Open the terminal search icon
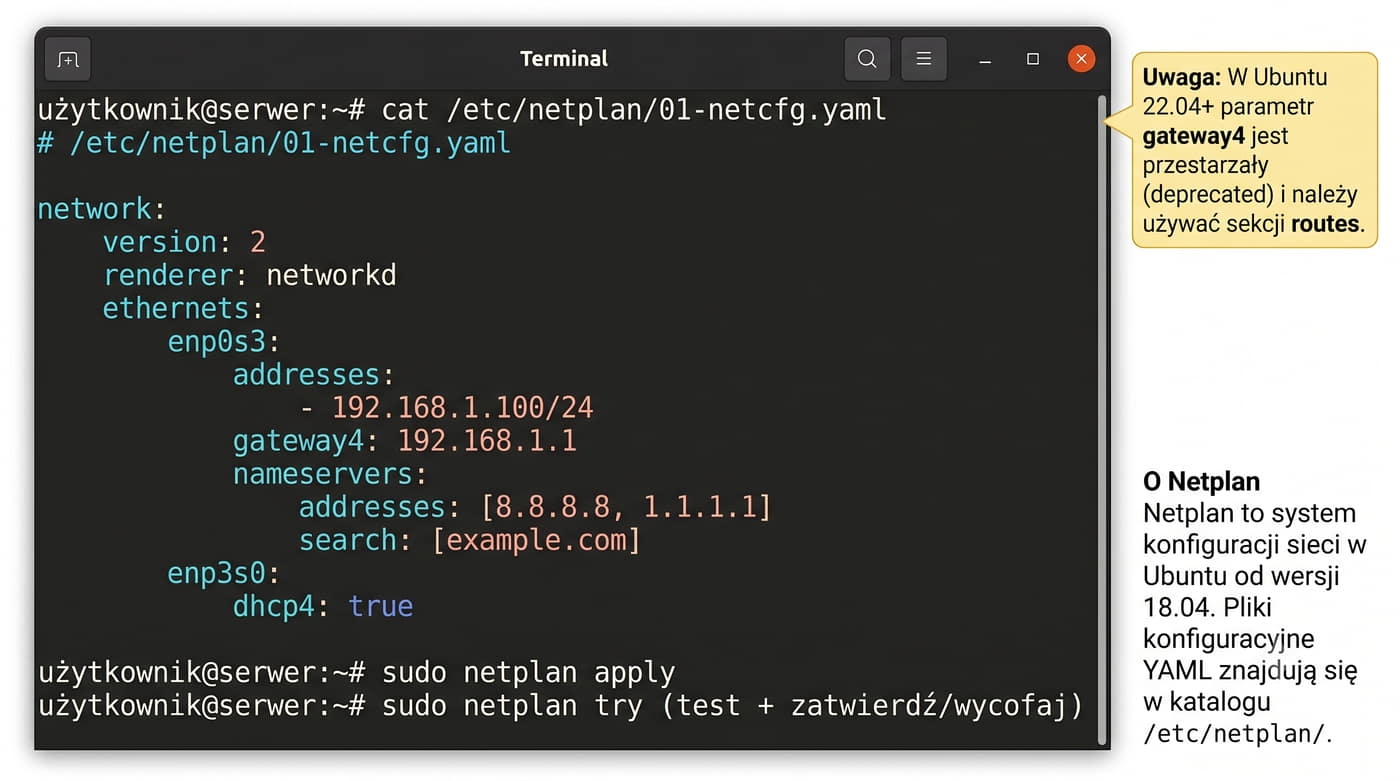The height and width of the screenshot is (781, 1400). [x=867, y=60]
